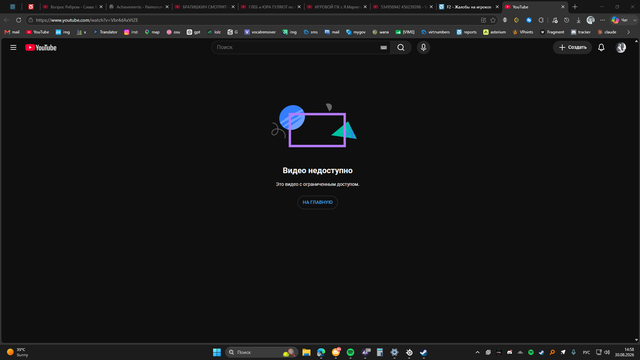This screenshot has height=360, width=640.
Task: Open the fragment bookmark
Action: (x=552, y=32)
